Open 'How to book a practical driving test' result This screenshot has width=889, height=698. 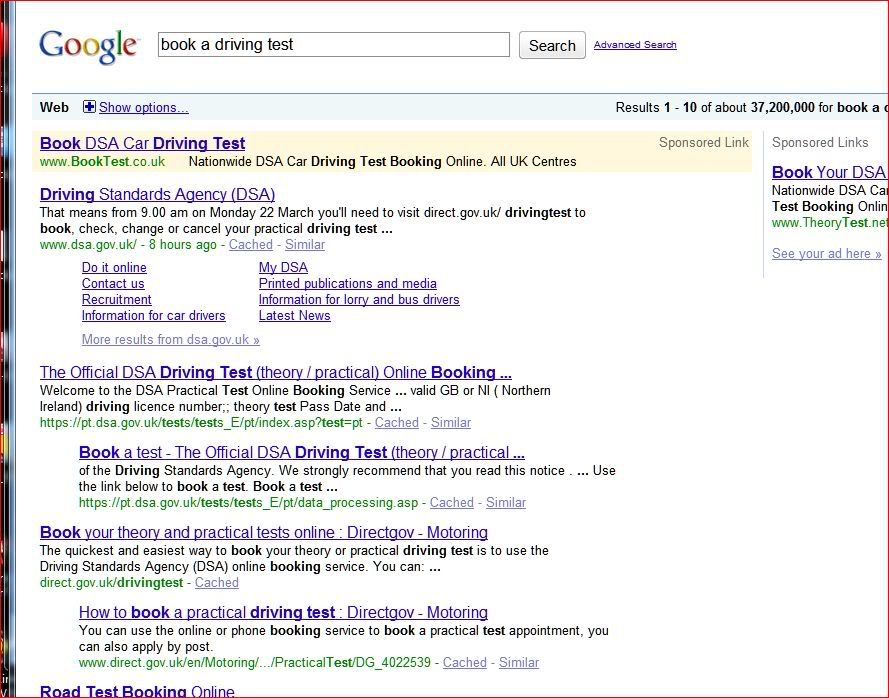click(x=283, y=612)
